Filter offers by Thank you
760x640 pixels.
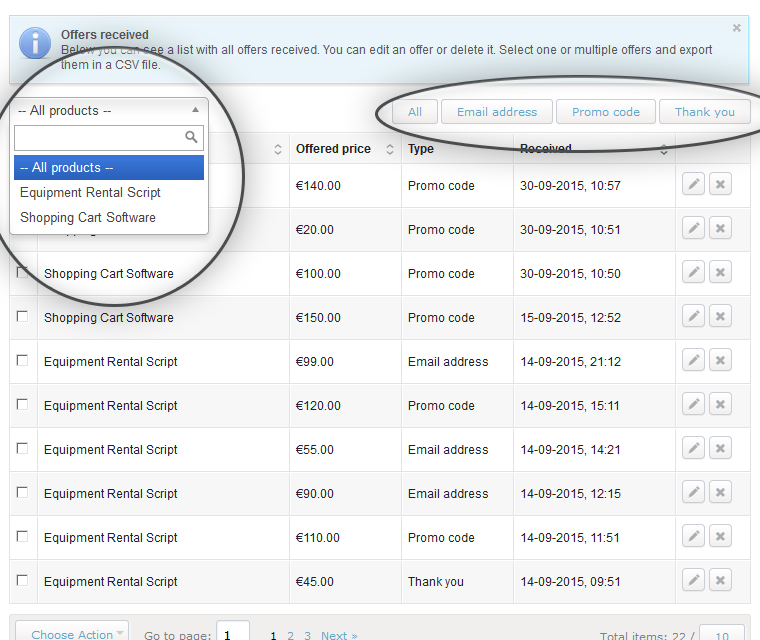click(705, 112)
